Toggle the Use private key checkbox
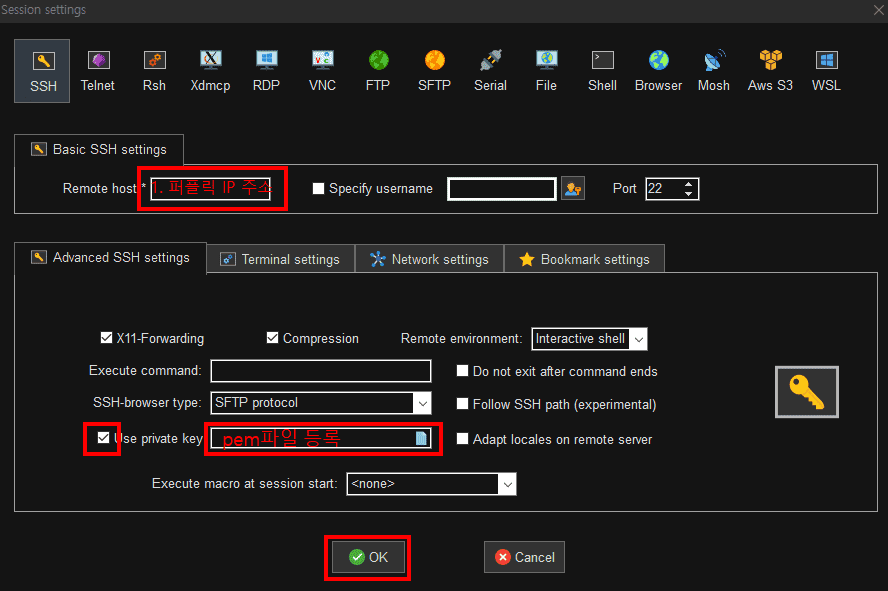 tap(103, 438)
